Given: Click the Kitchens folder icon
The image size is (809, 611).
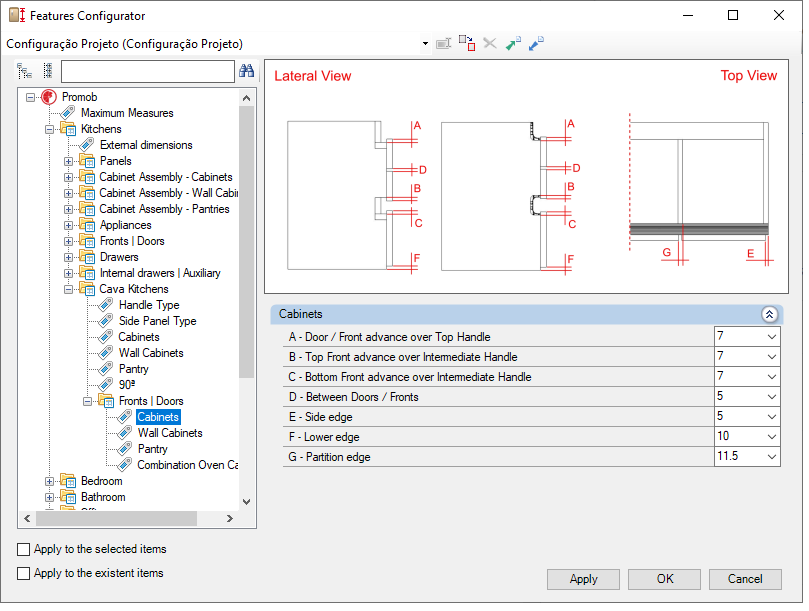Looking at the screenshot, I should pos(68,129).
